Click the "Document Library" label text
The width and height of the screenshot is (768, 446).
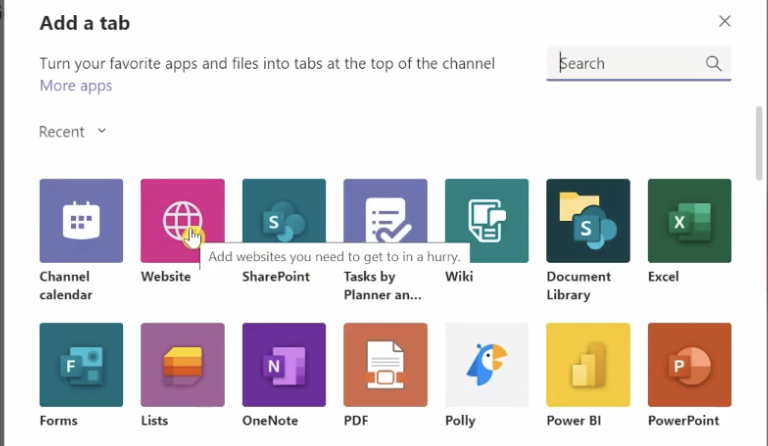tap(579, 286)
